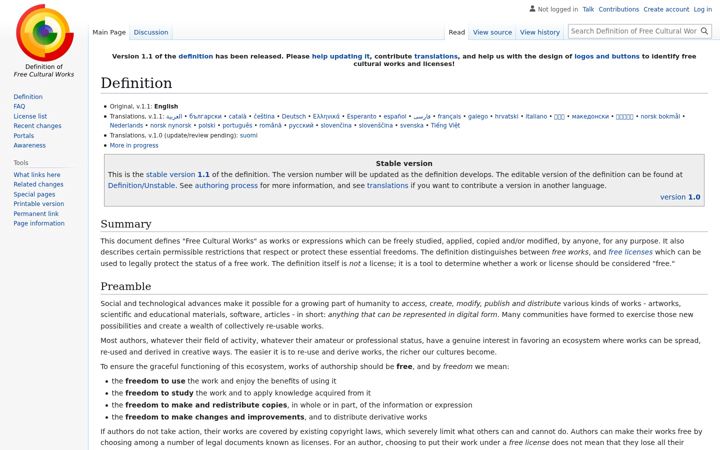Select the Read tab
Viewport: 720px width, 450px height.
click(456, 32)
